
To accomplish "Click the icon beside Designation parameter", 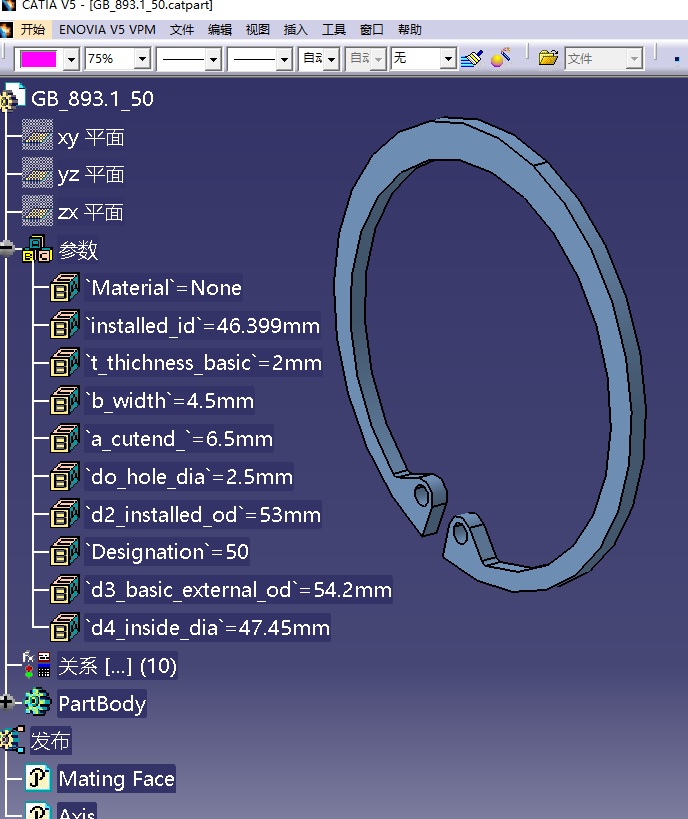I will pyautogui.click(x=65, y=552).
